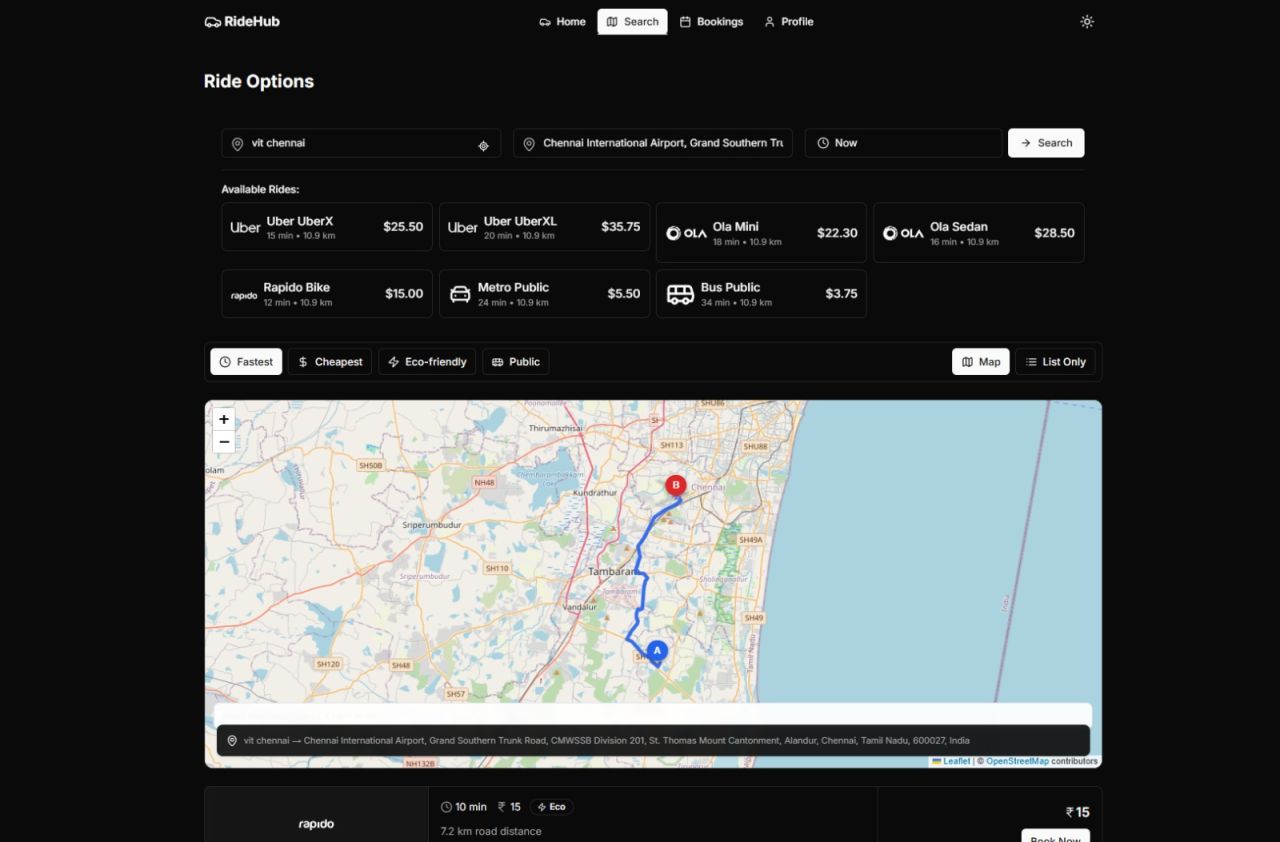Click the red B destination marker

676,486
